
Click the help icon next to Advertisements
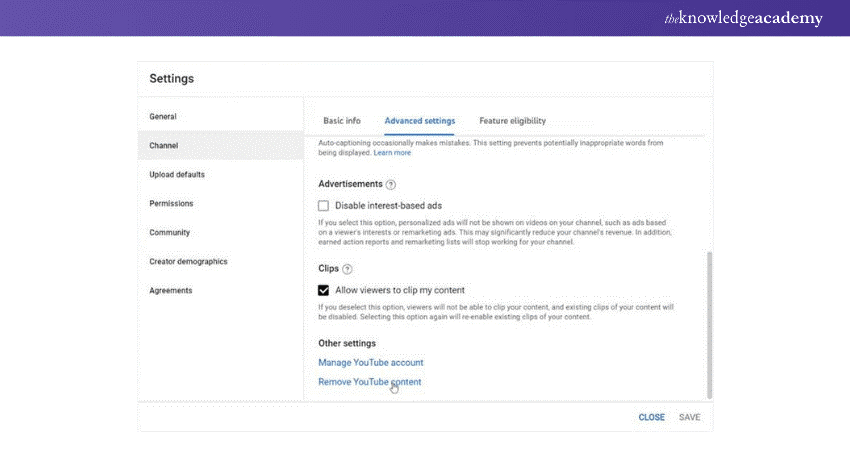pyautogui.click(x=391, y=185)
